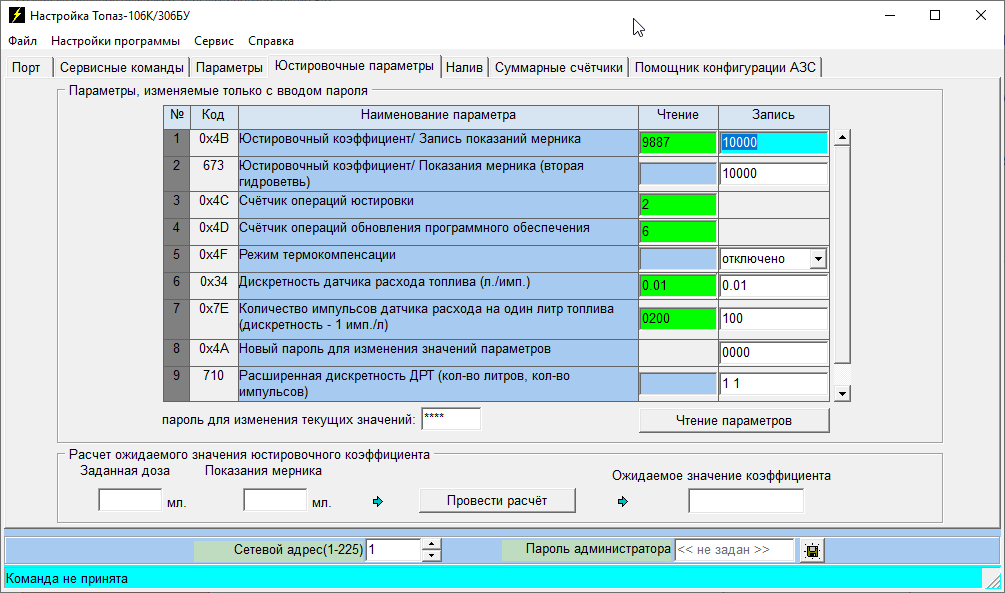Click the Запись field for parameter 0x4B
This screenshot has width=1005, height=593.
pos(774,142)
